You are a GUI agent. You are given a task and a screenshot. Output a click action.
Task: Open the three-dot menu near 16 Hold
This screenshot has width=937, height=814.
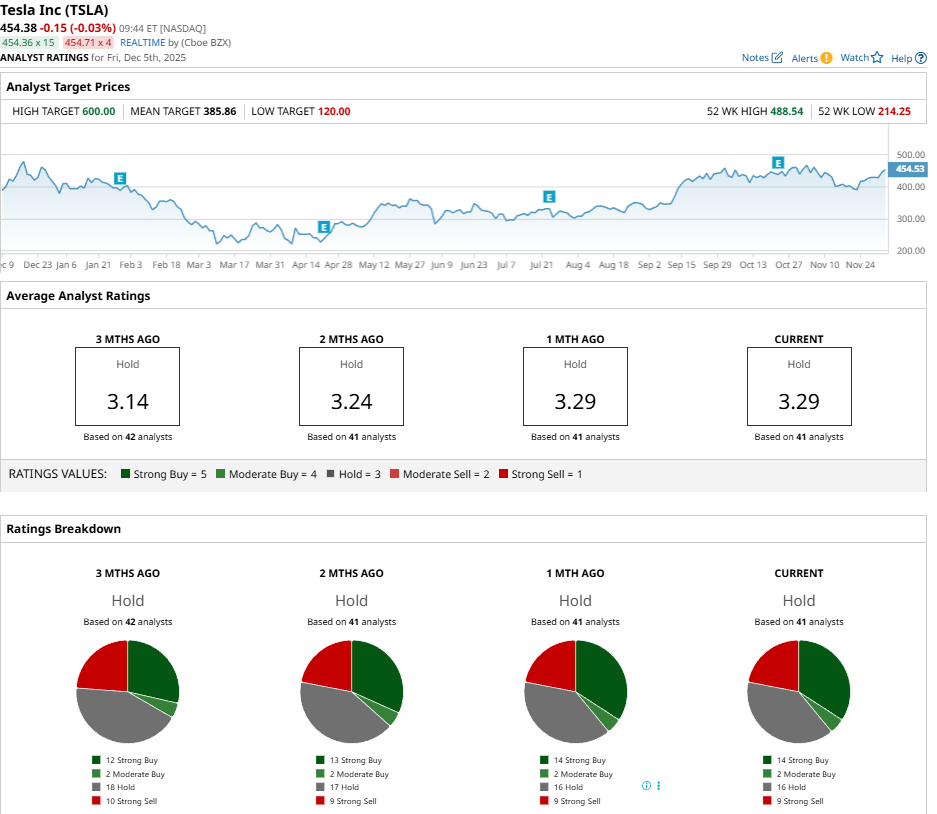pyautogui.click(x=659, y=785)
